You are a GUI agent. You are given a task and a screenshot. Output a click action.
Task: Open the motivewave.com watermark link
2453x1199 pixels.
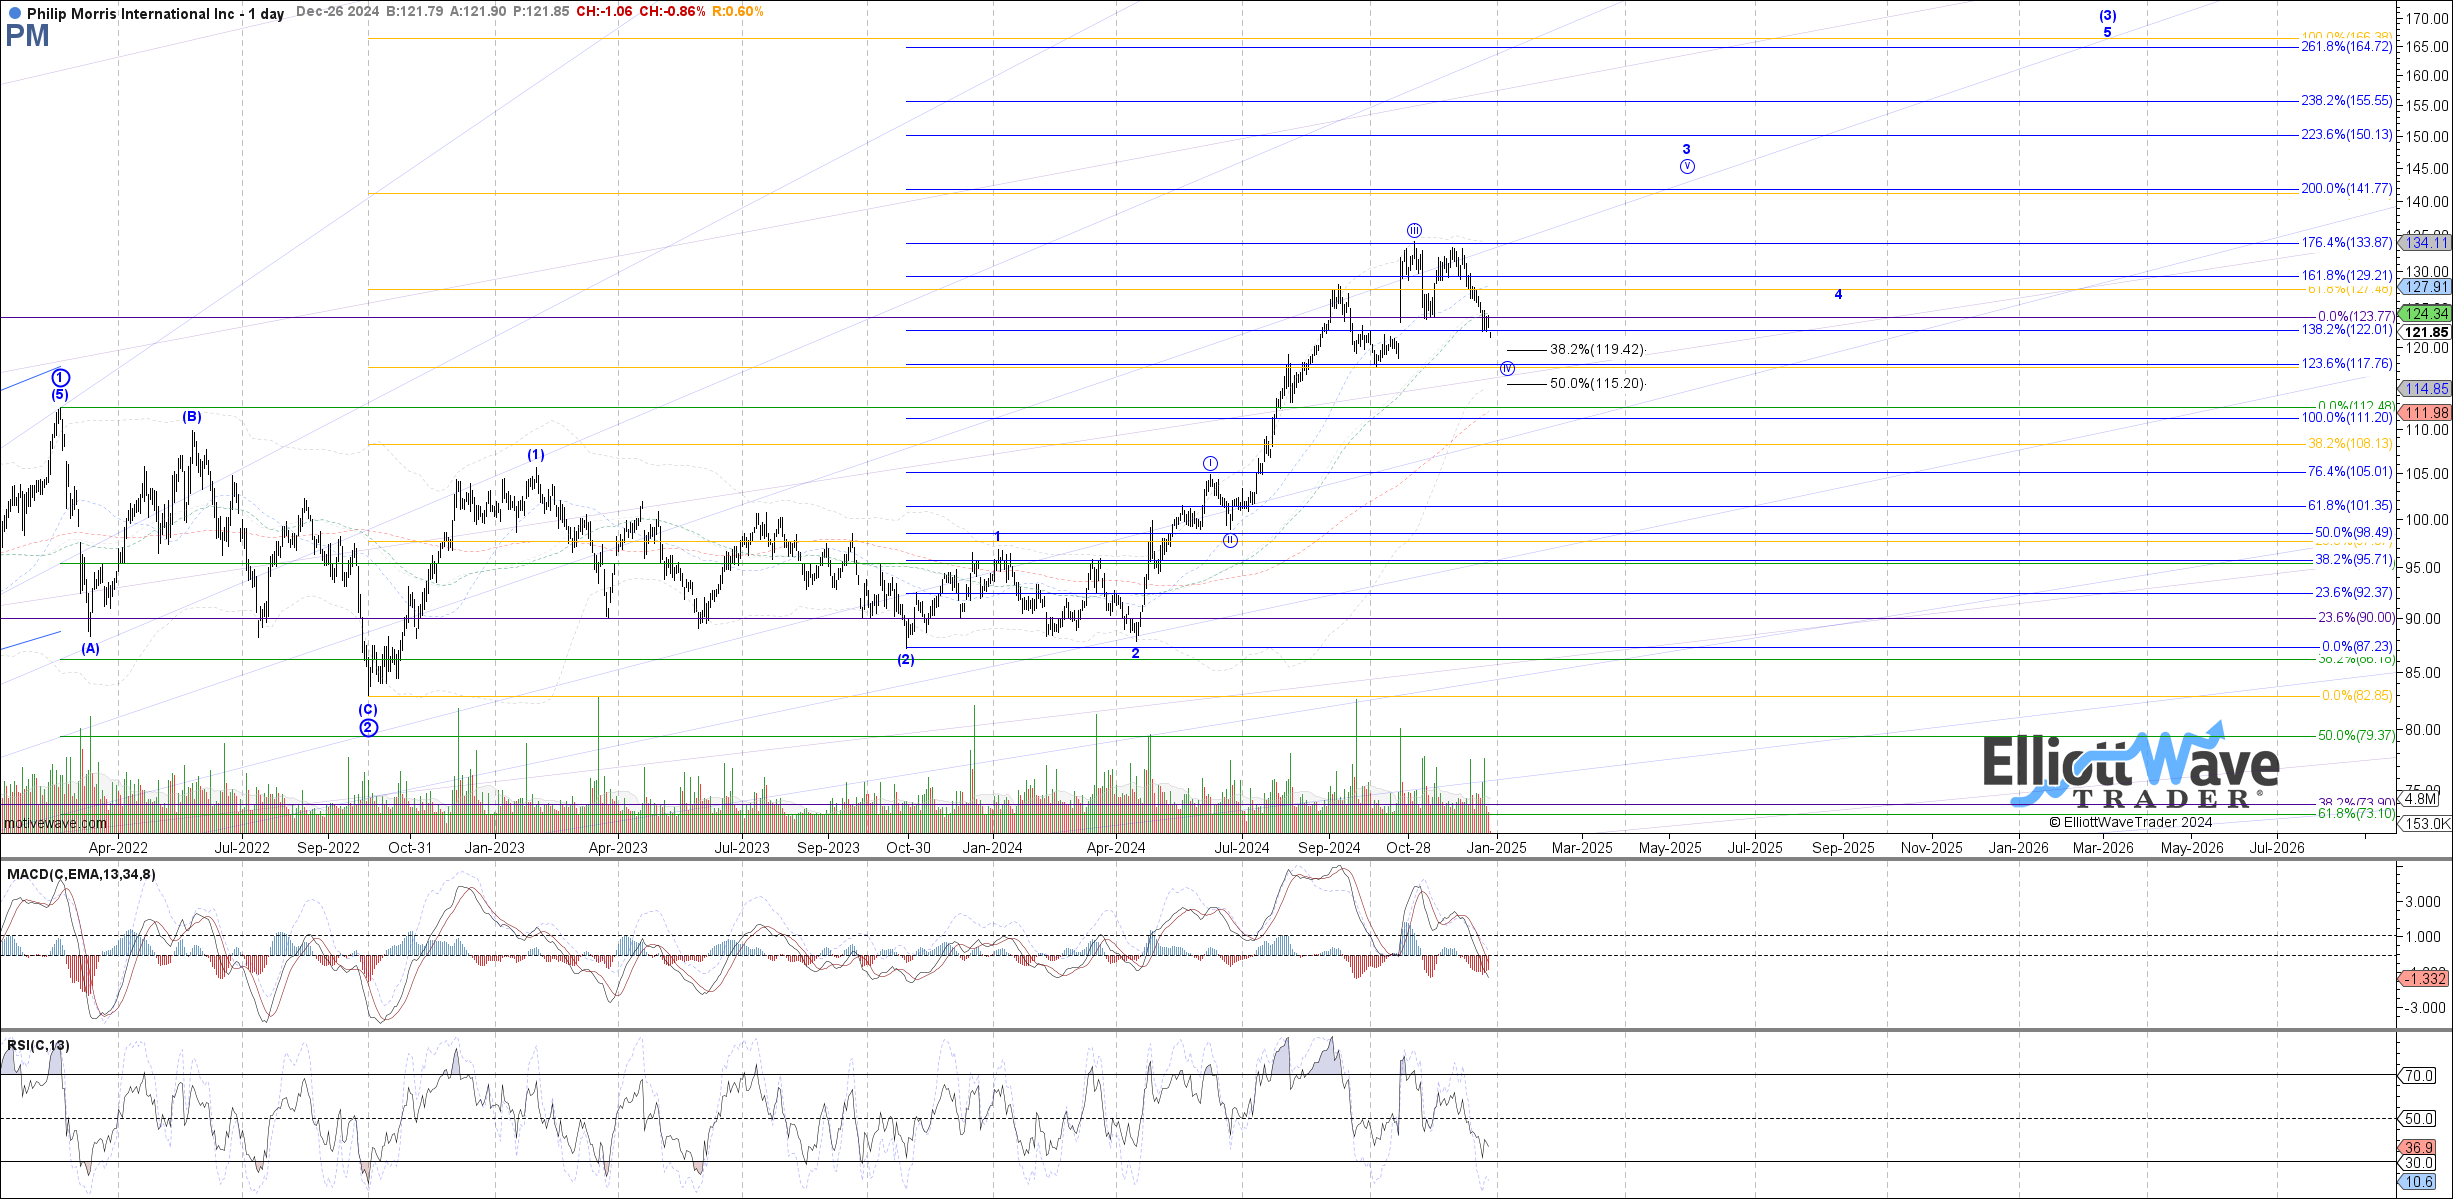pos(56,823)
